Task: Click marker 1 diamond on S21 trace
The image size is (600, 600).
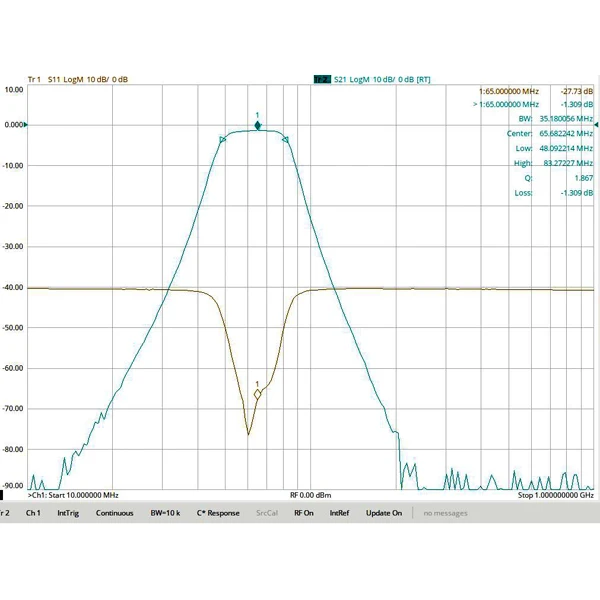Action: (258, 126)
